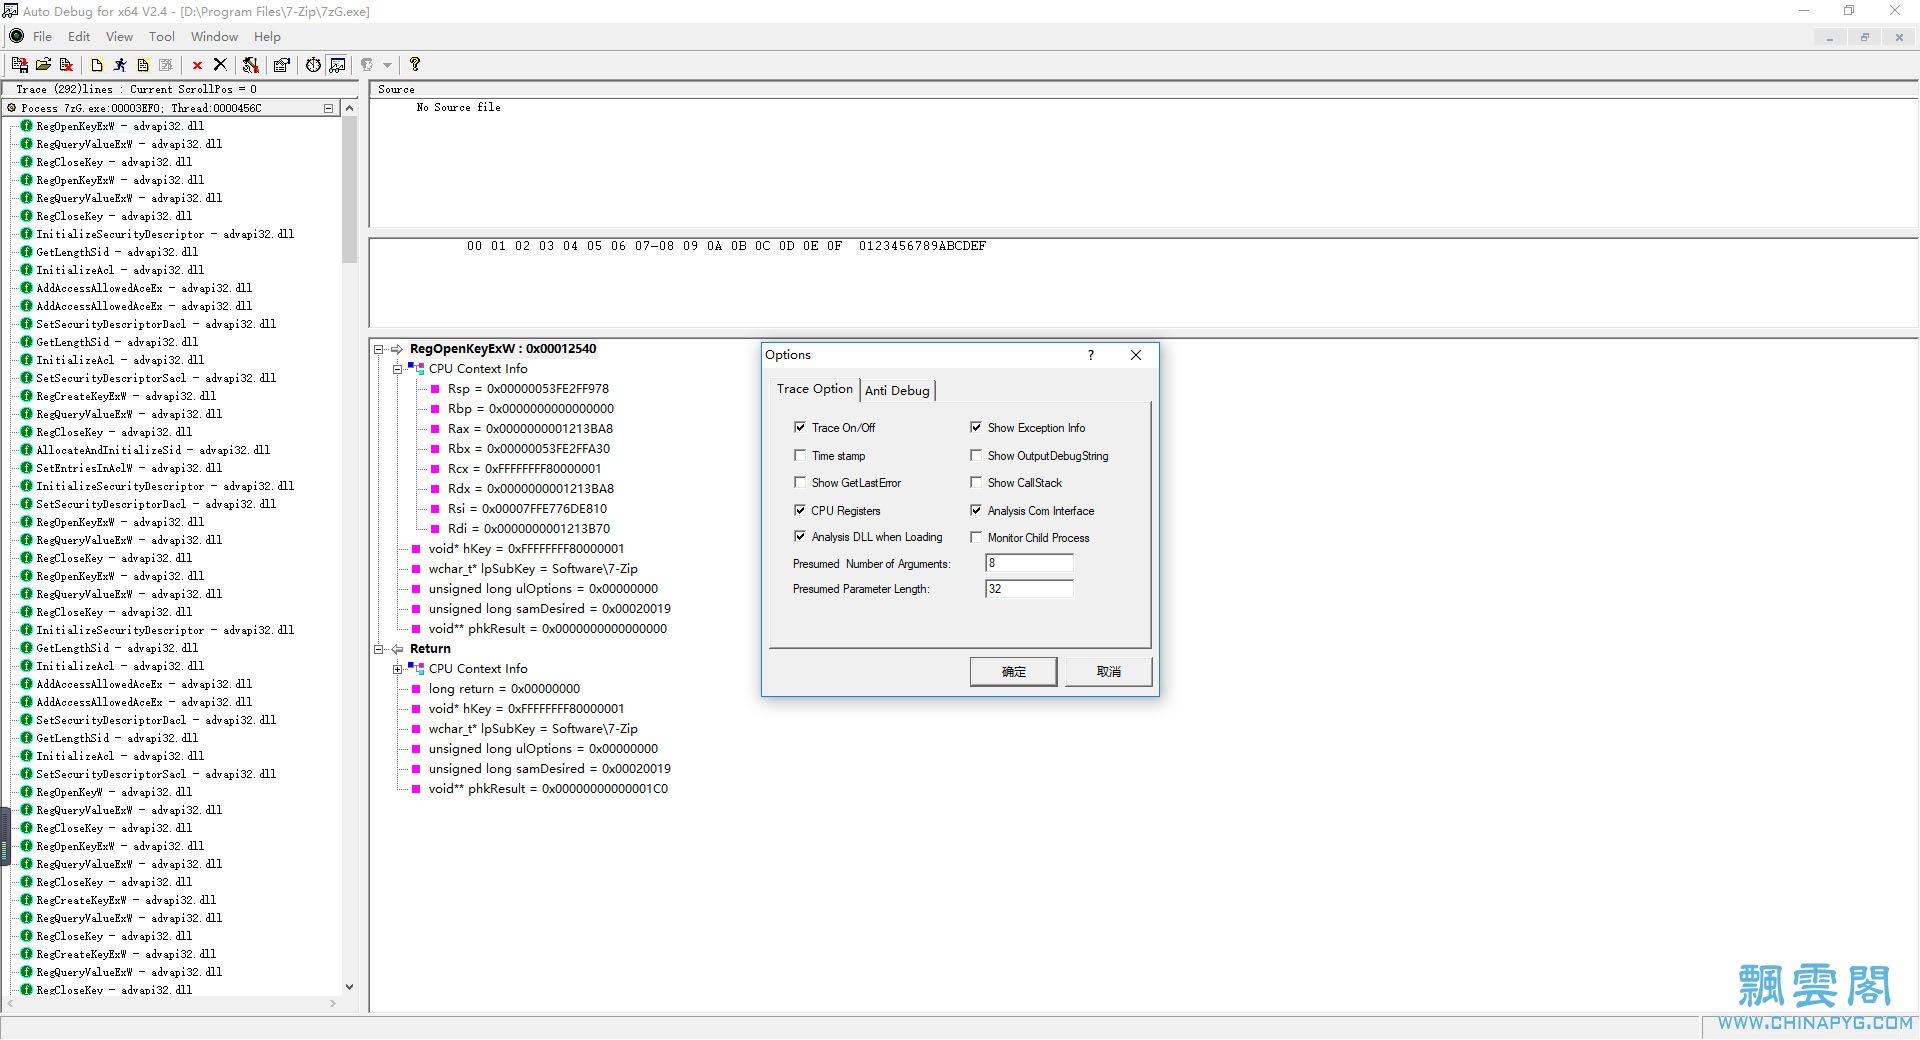Select the AllocateAndInitializeSid trace row
This screenshot has width=1920, height=1040.
click(153, 450)
